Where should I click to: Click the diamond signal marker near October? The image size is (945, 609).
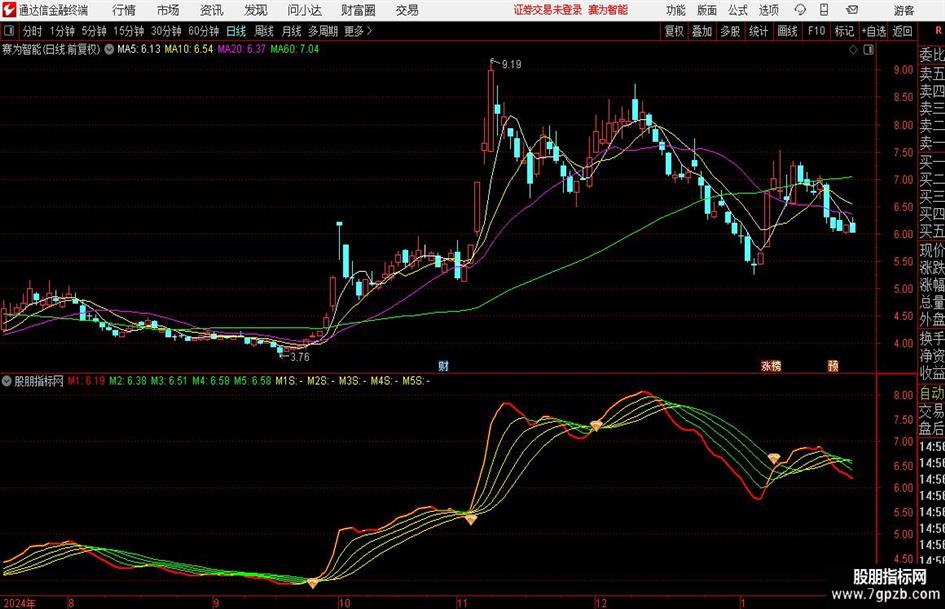click(x=313, y=583)
